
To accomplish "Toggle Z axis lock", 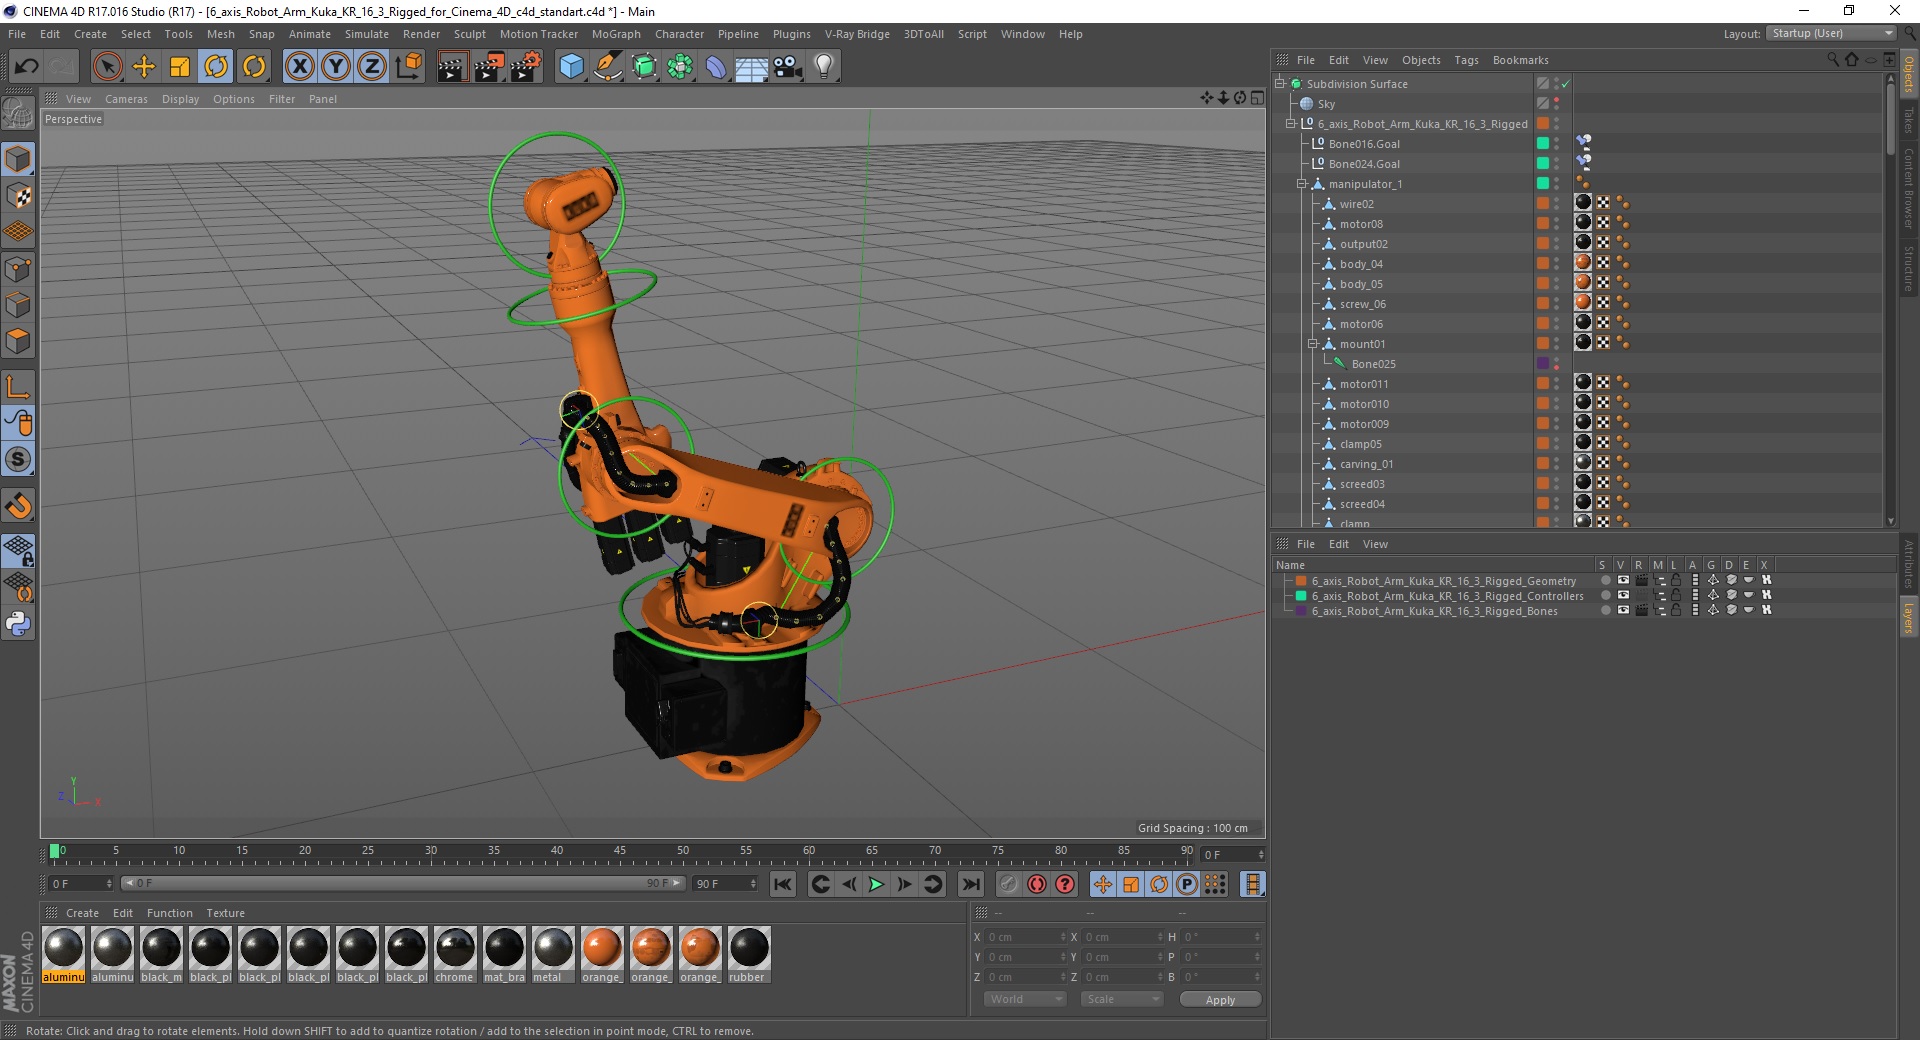I will [371, 67].
